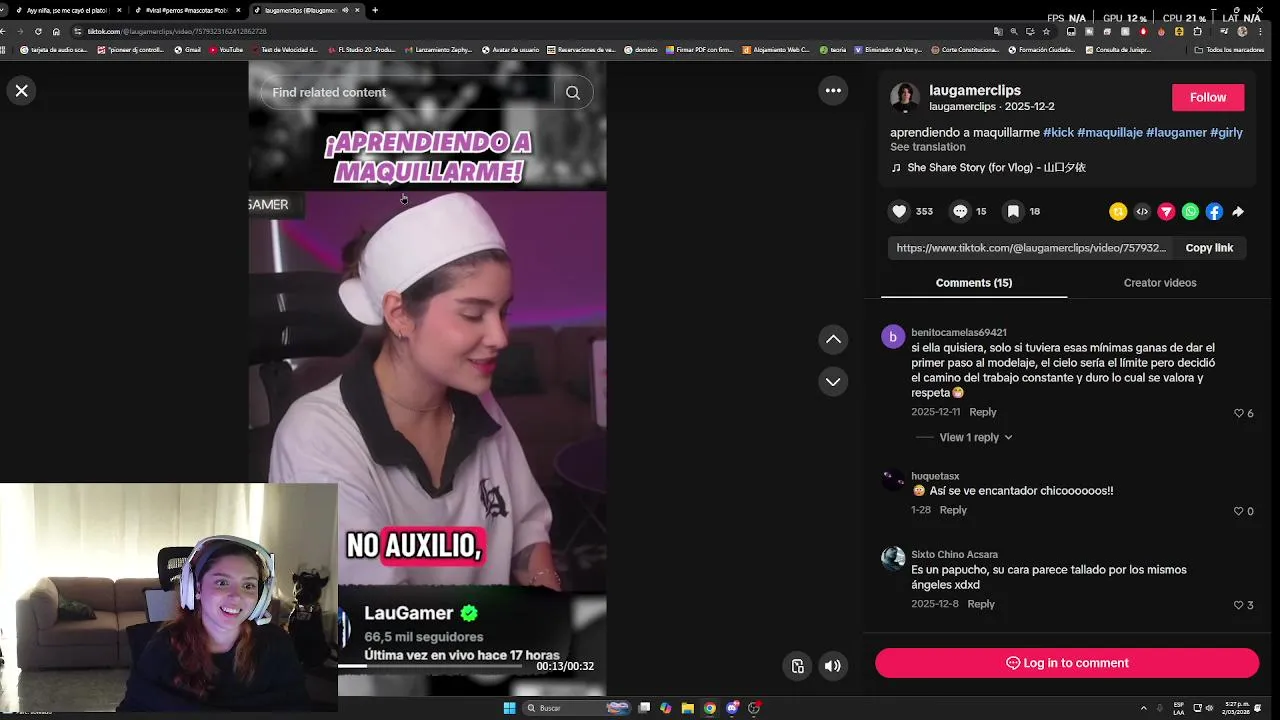Open the #maquillaje hashtag
This screenshot has height=720, width=1280.
pyautogui.click(x=1110, y=132)
